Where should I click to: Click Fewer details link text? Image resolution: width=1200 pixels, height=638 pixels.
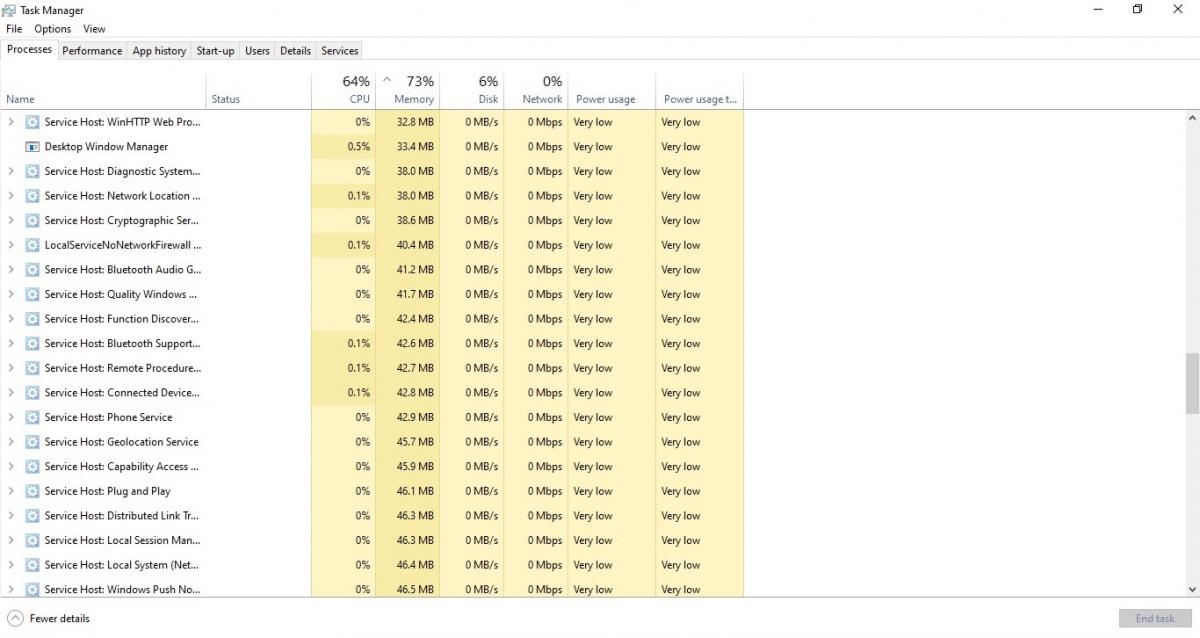tap(60, 619)
